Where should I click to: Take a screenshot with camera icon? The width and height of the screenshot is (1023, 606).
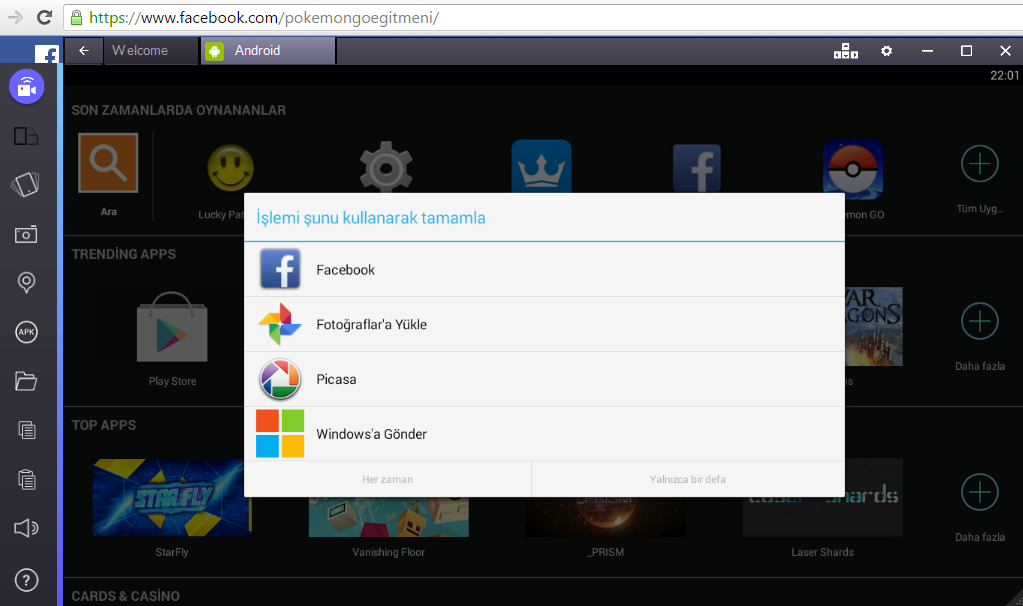26,234
